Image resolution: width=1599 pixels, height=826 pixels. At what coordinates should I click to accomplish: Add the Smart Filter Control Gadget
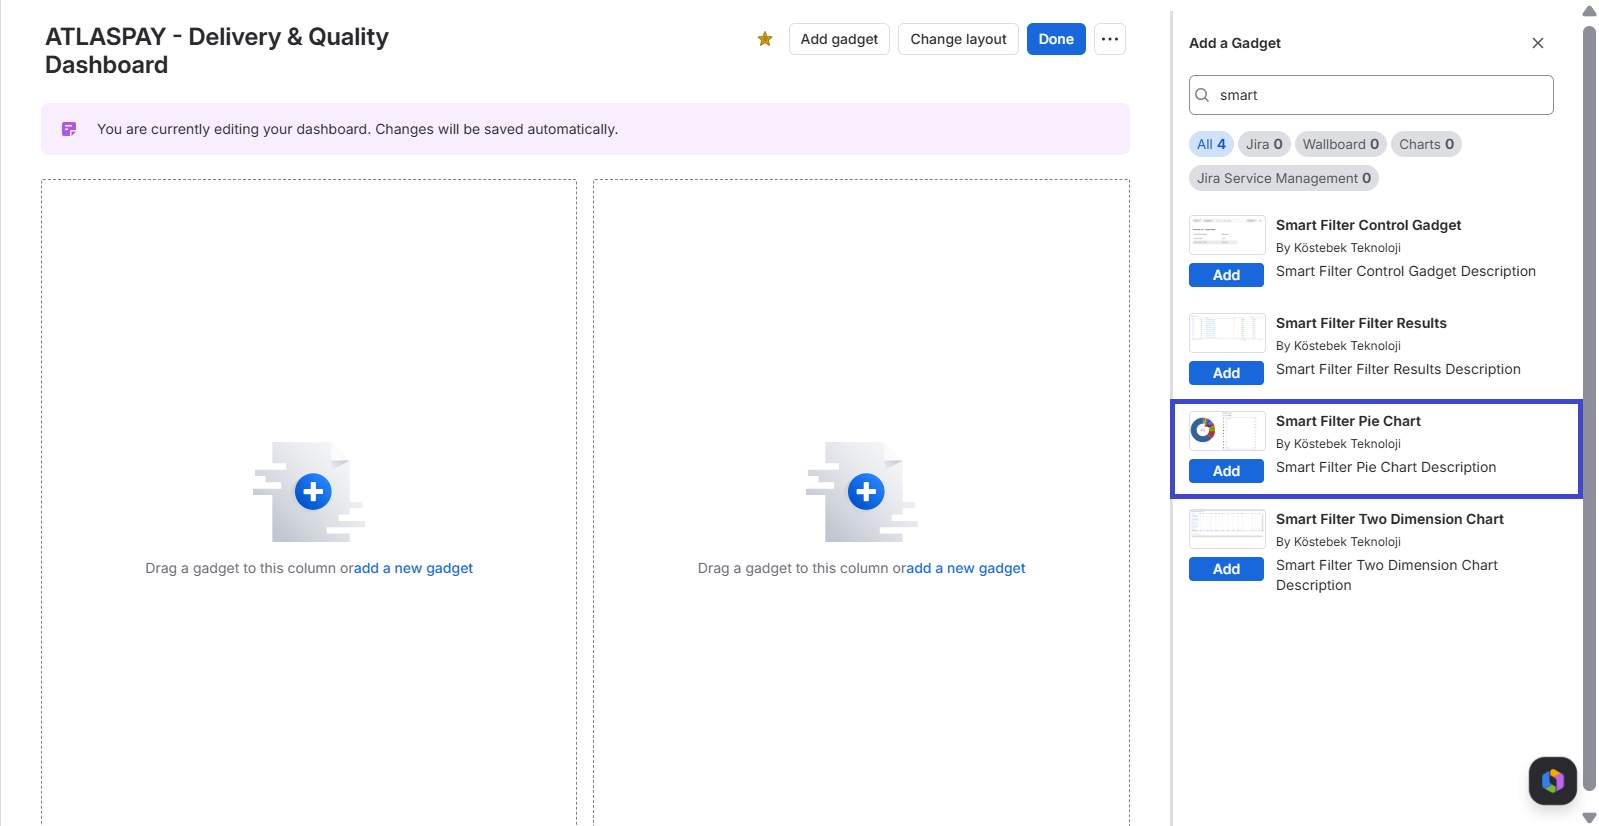coord(1226,275)
